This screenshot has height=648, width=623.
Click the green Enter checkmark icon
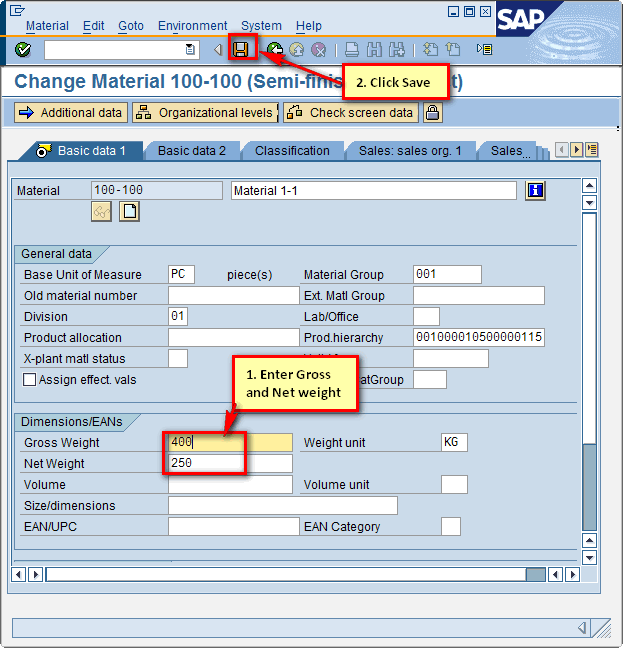tap(23, 49)
